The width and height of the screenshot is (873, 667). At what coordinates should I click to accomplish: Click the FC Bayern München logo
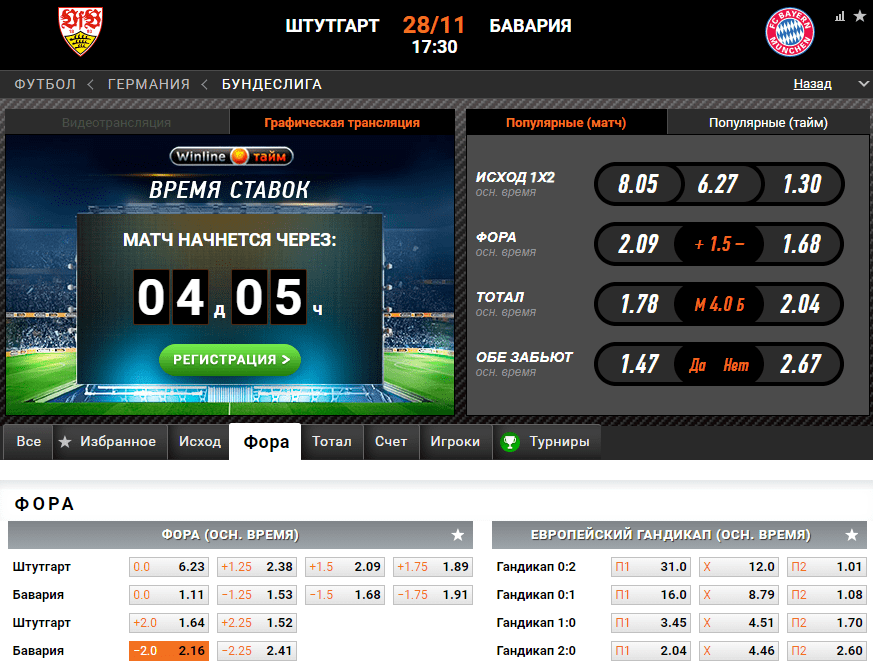pos(789,32)
